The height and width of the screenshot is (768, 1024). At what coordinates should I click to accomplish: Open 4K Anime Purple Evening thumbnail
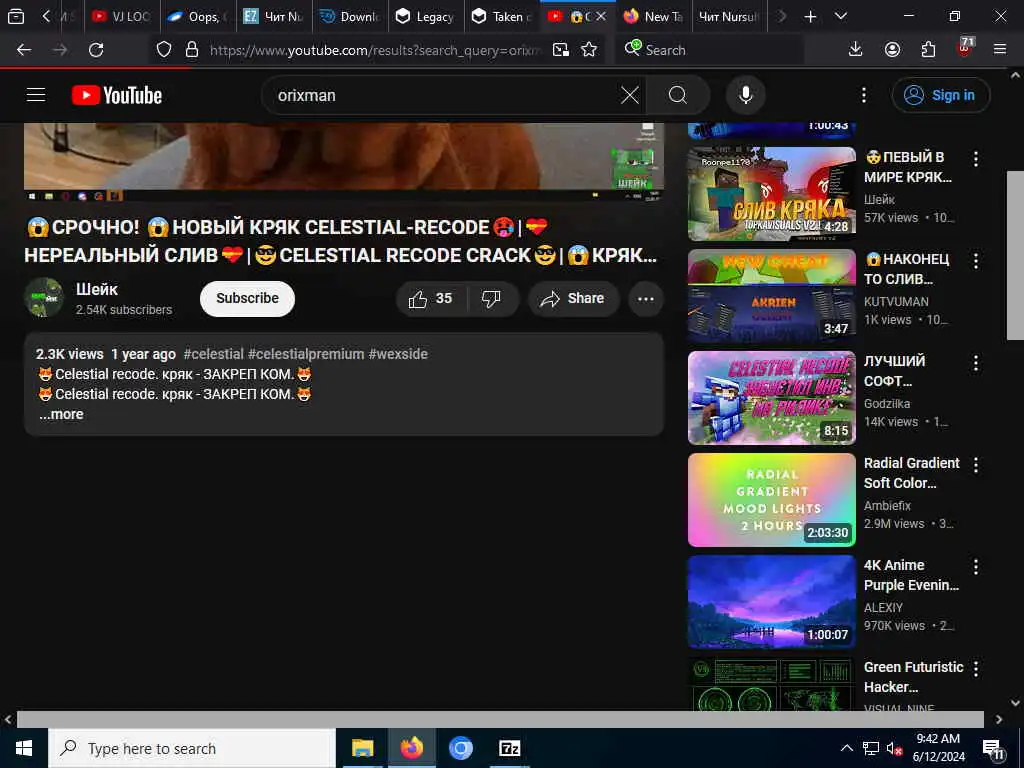pos(771,601)
